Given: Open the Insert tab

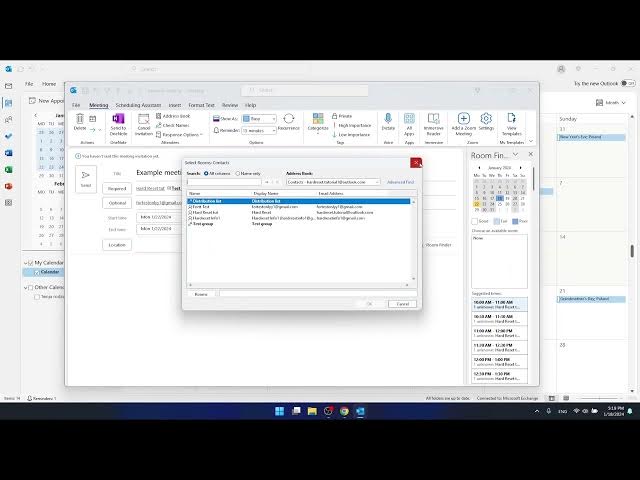Looking at the screenshot, I should 175,105.
